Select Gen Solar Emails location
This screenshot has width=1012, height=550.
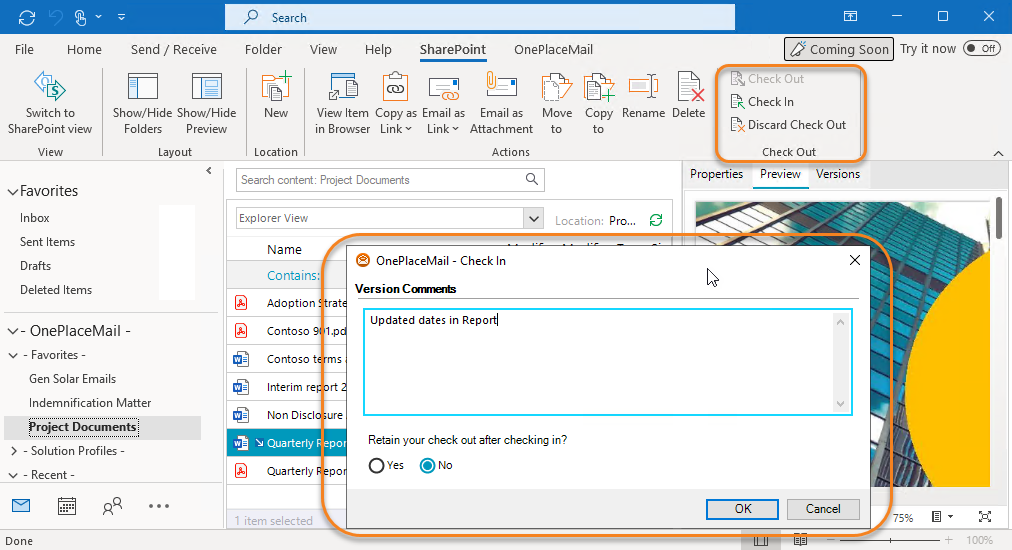tap(72, 379)
